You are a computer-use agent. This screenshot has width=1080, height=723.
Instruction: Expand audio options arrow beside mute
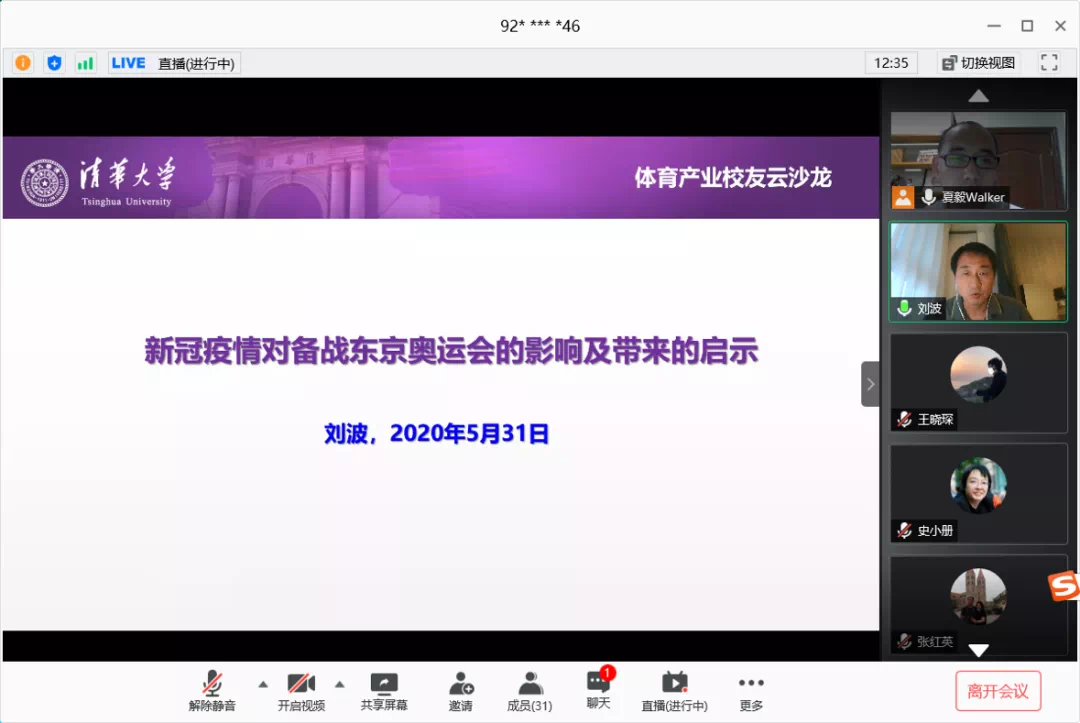pyautogui.click(x=263, y=684)
